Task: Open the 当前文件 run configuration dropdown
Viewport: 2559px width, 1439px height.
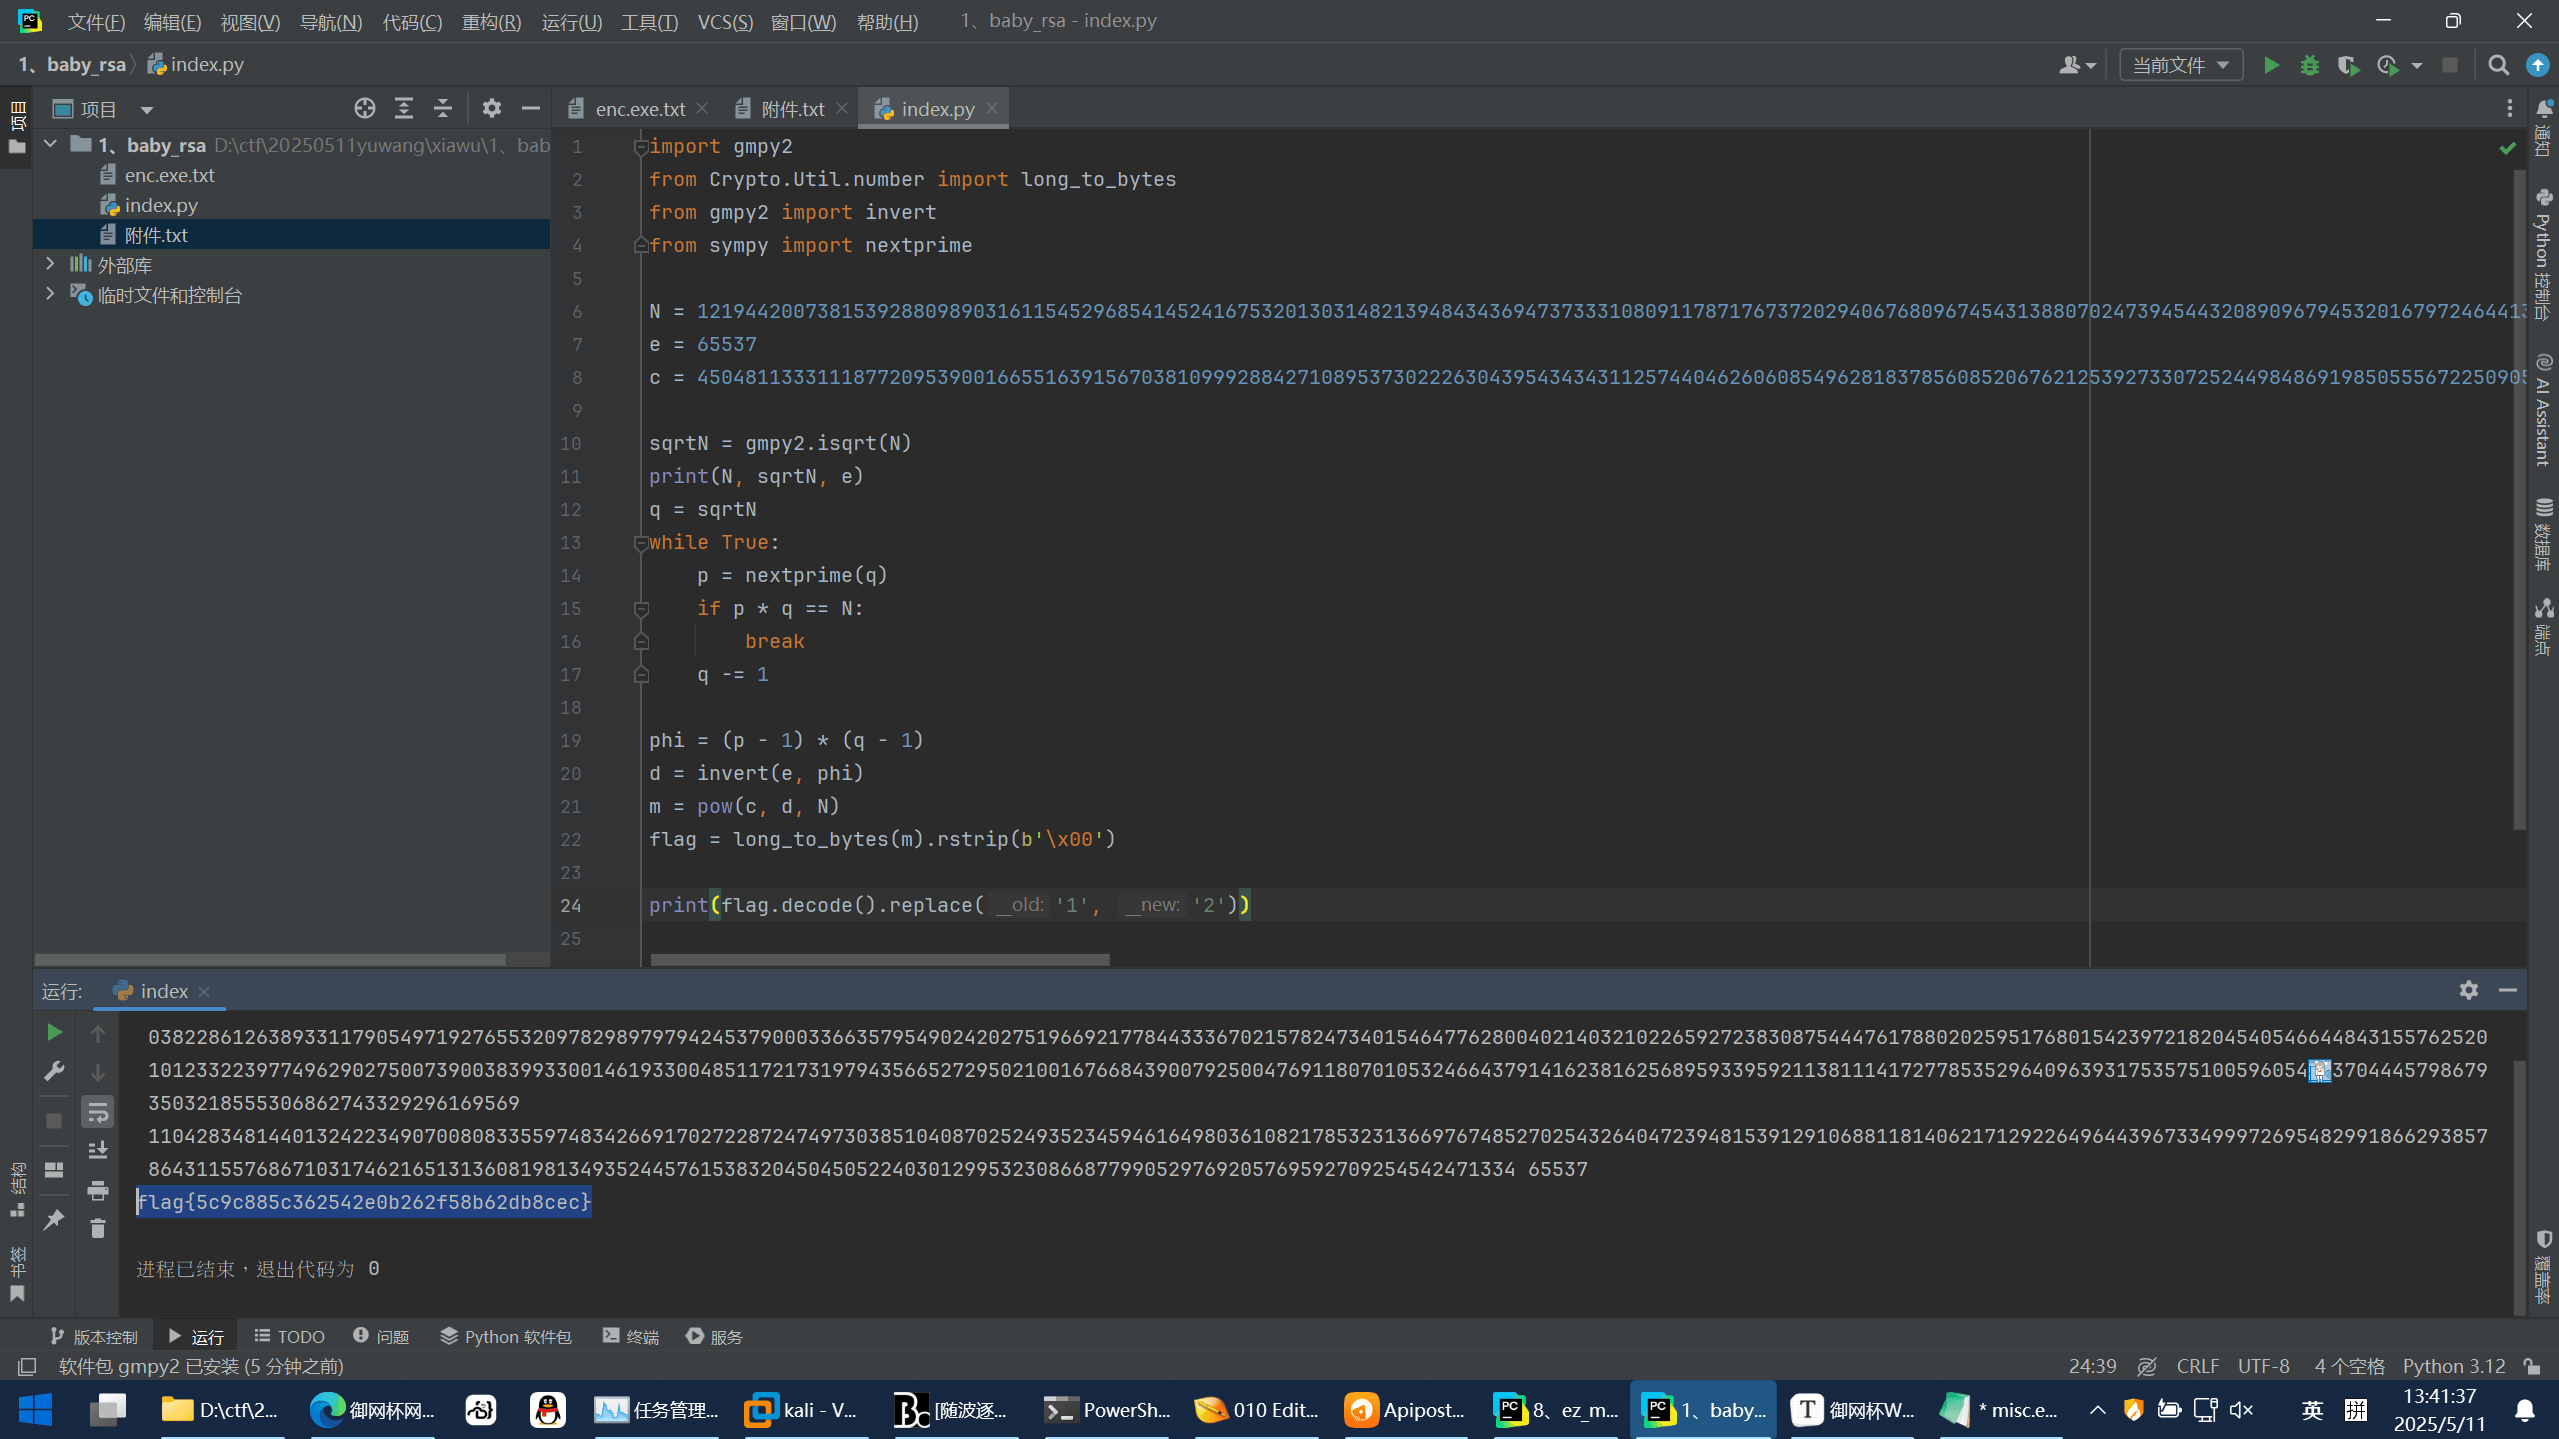Action: click(x=2181, y=65)
